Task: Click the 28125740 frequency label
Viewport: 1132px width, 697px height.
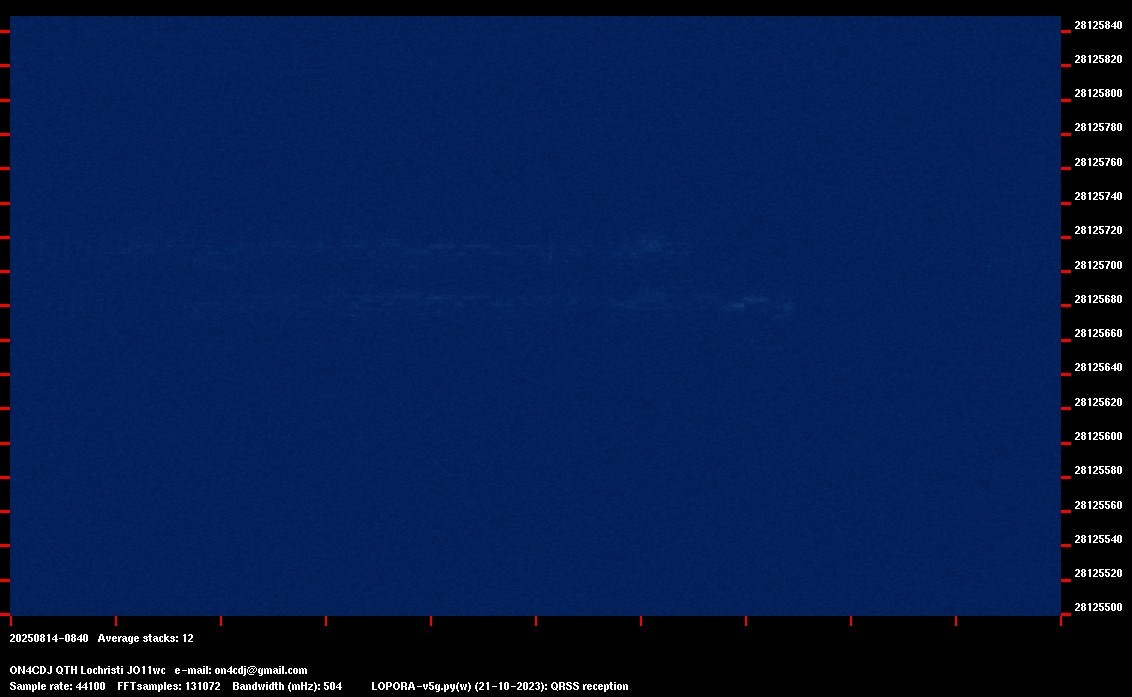Action: [x=1098, y=196]
